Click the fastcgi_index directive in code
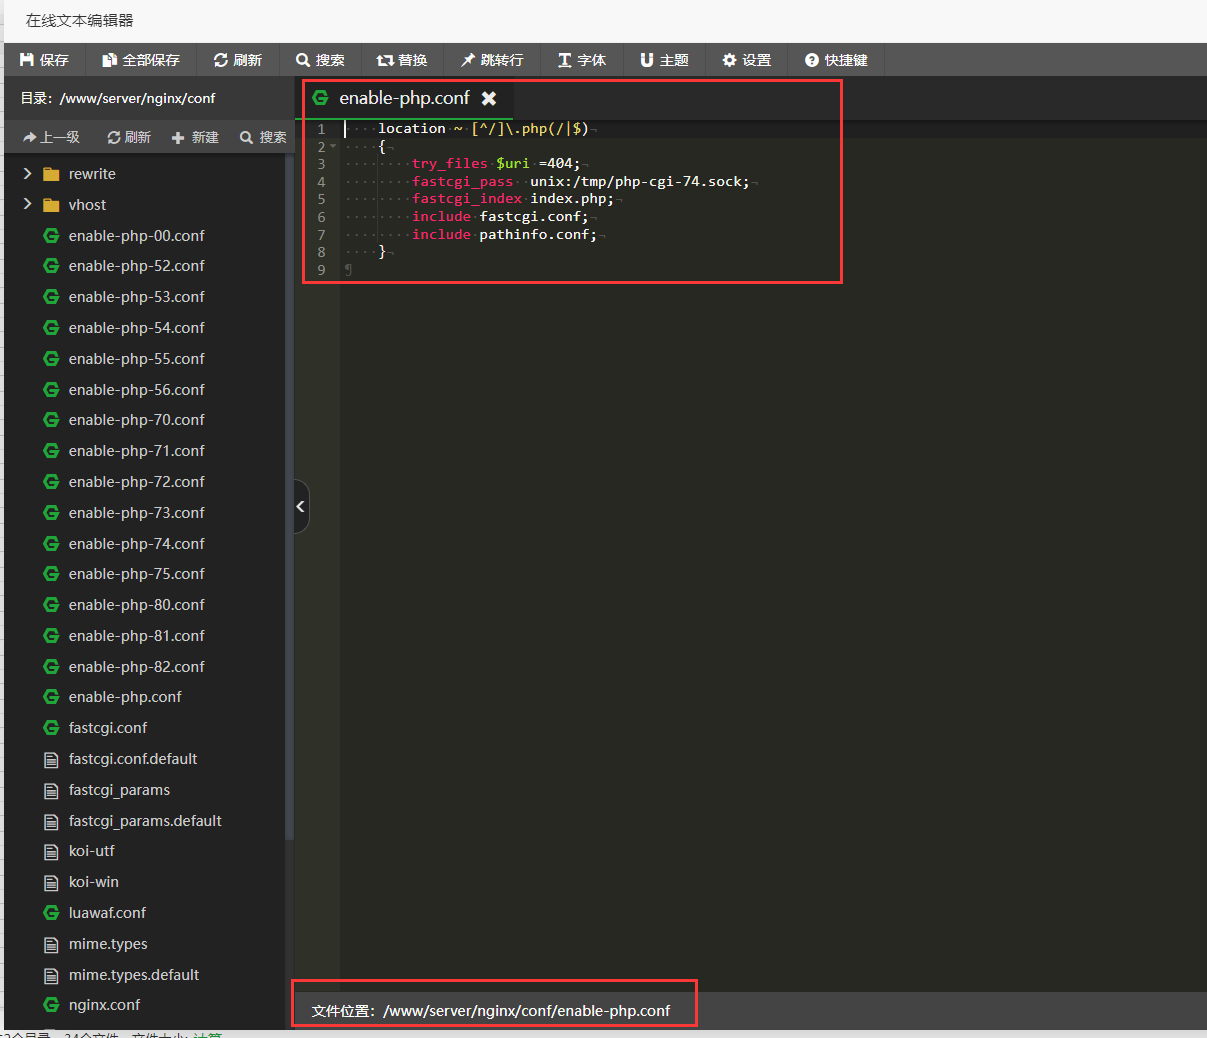This screenshot has height=1038, width=1207. pyautogui.click(x=467, y=199)
